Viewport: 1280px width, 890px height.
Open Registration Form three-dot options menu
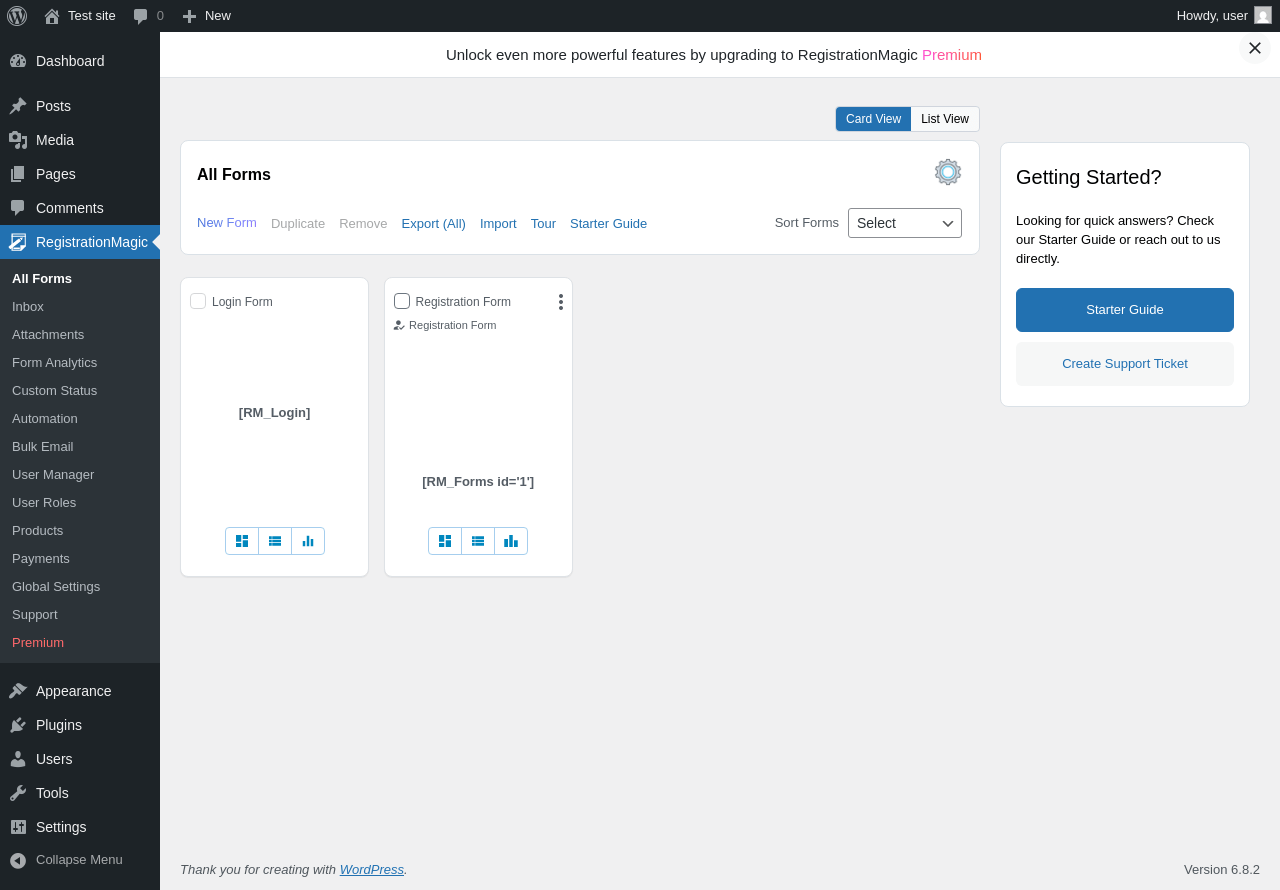(561, 302)
